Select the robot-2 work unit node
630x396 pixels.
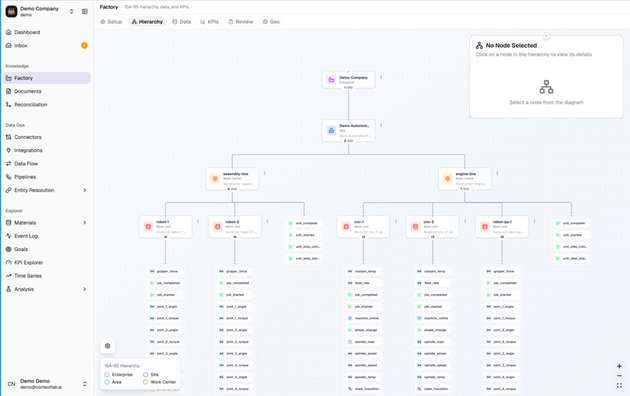pyautogui.click(x=235, y=227)
